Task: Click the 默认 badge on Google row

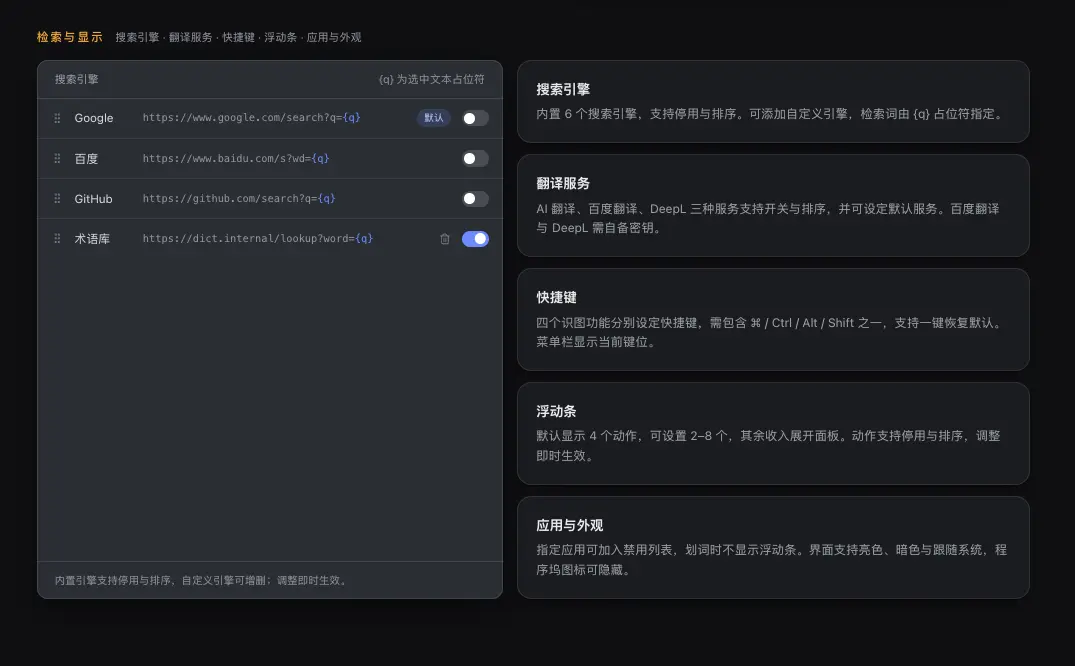Action: [433, 118]
